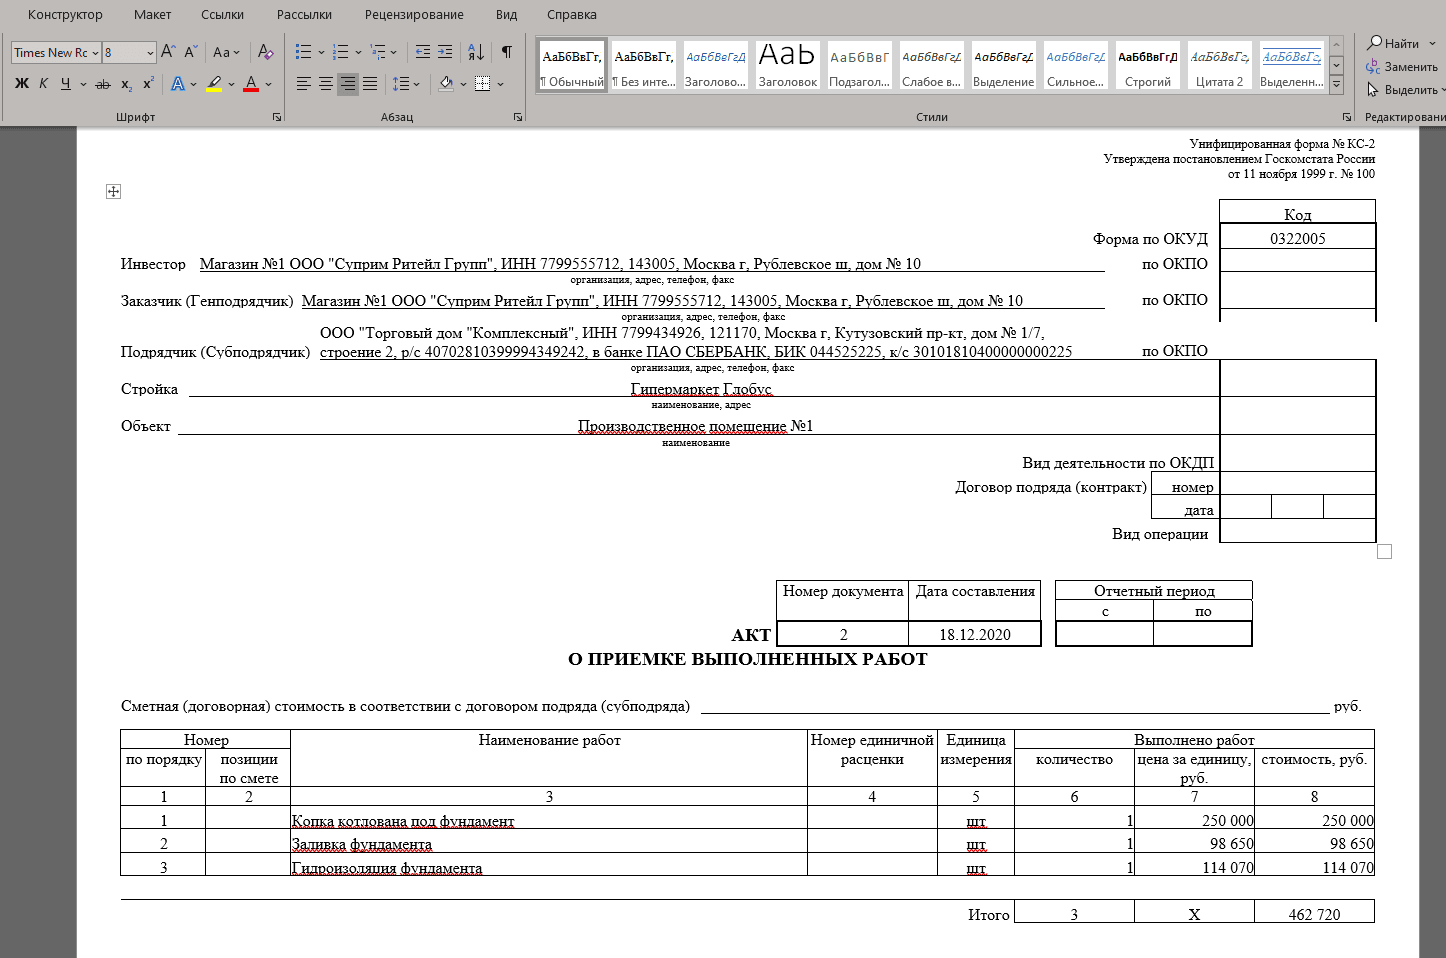The width and height of the screenshot is (1446, 958).
Task: Expand the highlight color dropdown arrow
Action: (231, 84)
